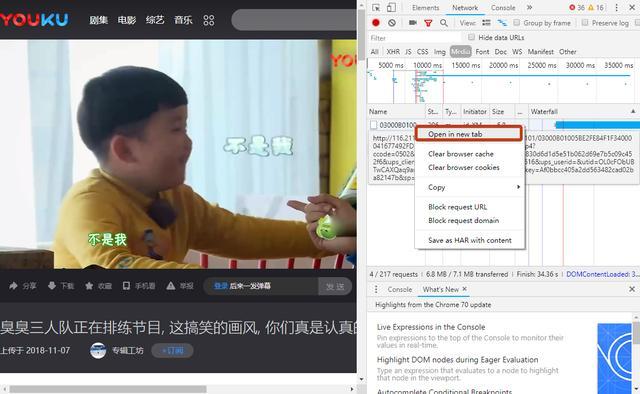Open the Youku category grid icon
640x394 pixels.
click(209, 20)
